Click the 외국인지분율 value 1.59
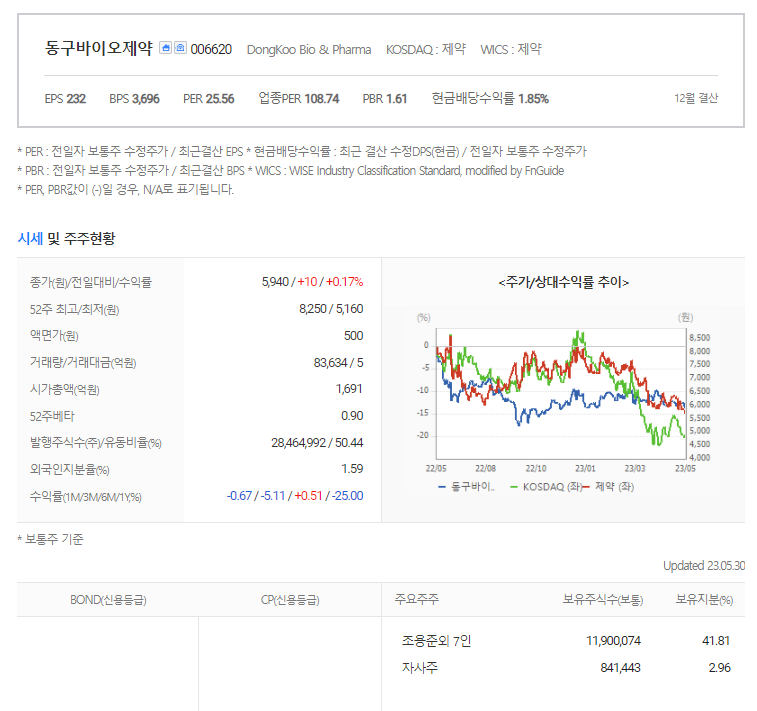Viewport: 757px width, 711px height. (352, 469)
